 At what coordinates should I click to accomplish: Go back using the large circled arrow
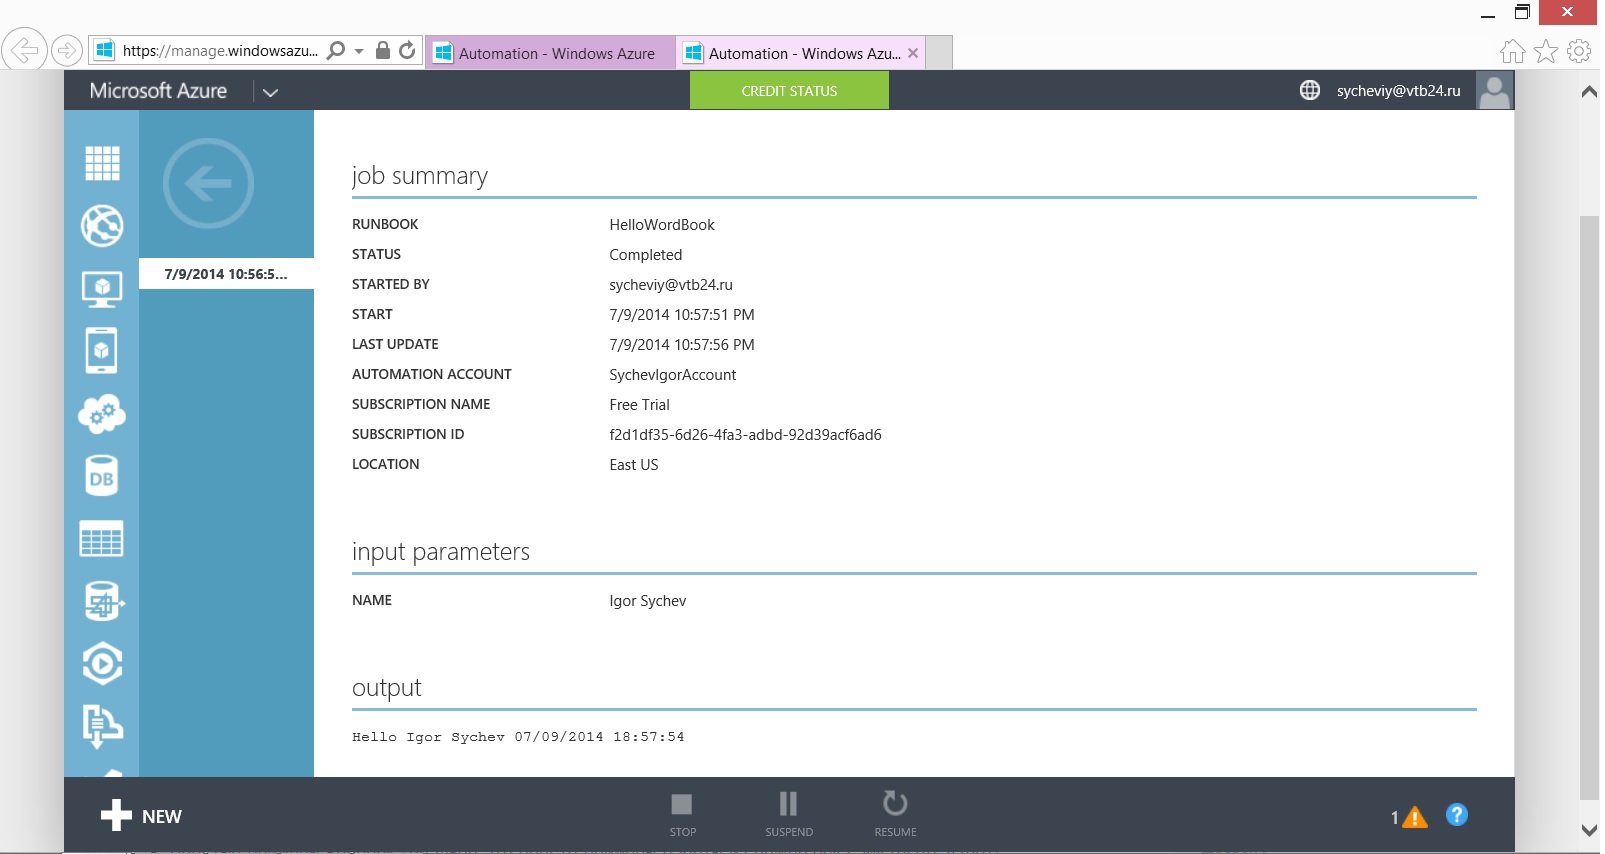(x=208, y=183)
